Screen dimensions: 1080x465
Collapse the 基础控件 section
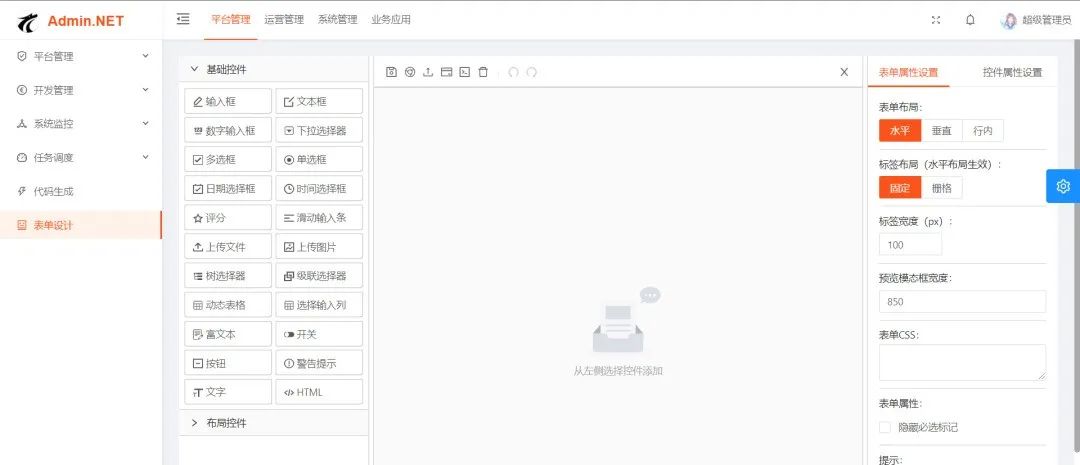coord(274,70)
